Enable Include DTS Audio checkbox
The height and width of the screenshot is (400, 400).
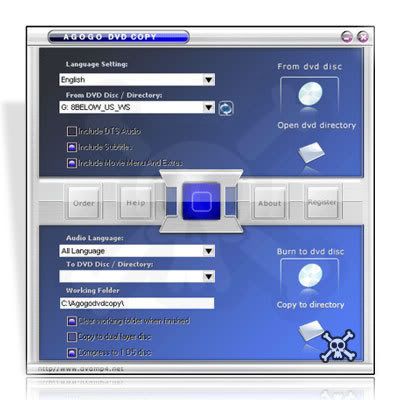pos(72,131)
